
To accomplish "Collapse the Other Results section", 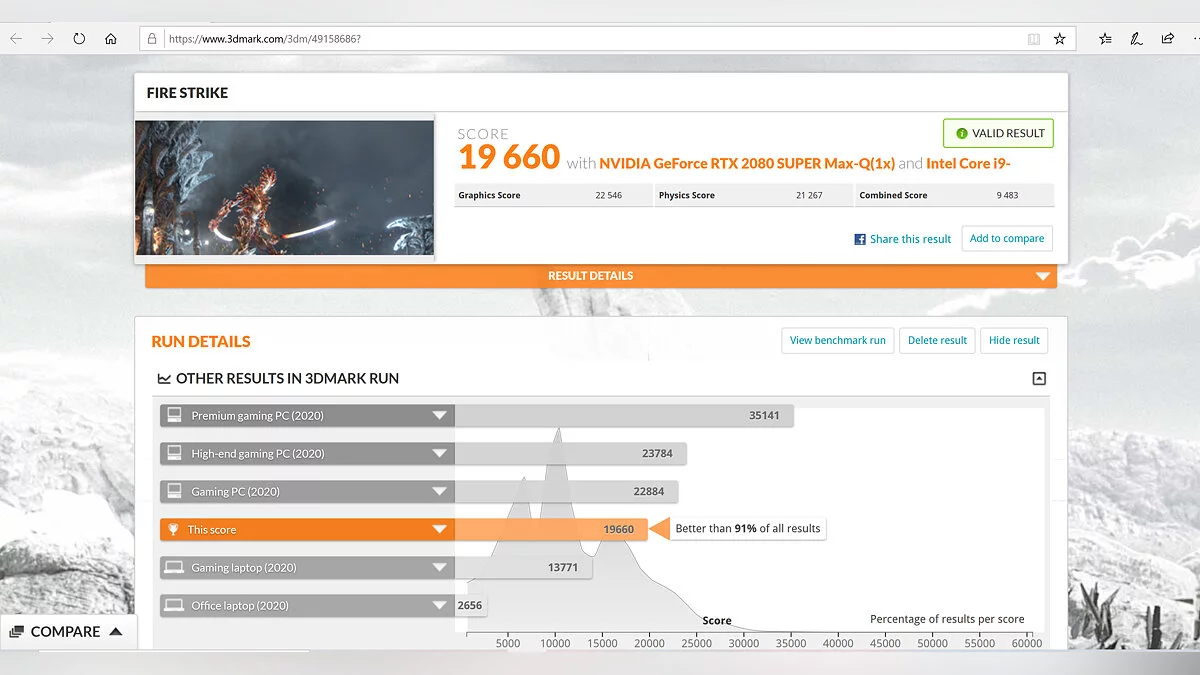I will [x=1039, y=378].
